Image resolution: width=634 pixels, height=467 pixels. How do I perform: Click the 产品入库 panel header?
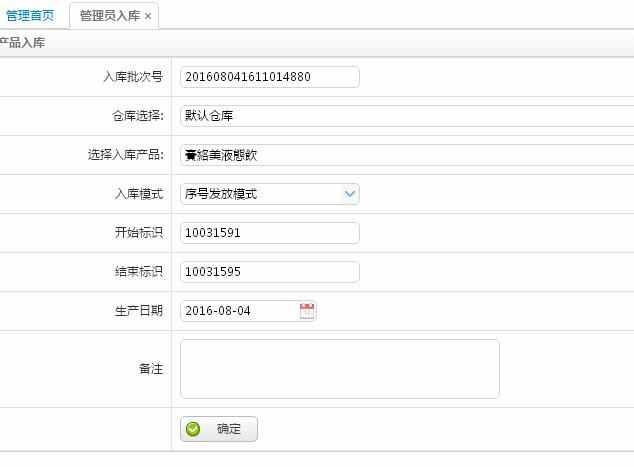click(x=22, y=44)
